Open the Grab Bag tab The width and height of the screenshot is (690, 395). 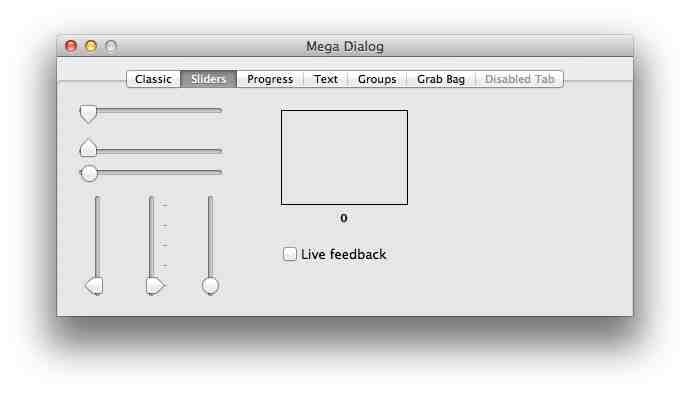[441, 79]
